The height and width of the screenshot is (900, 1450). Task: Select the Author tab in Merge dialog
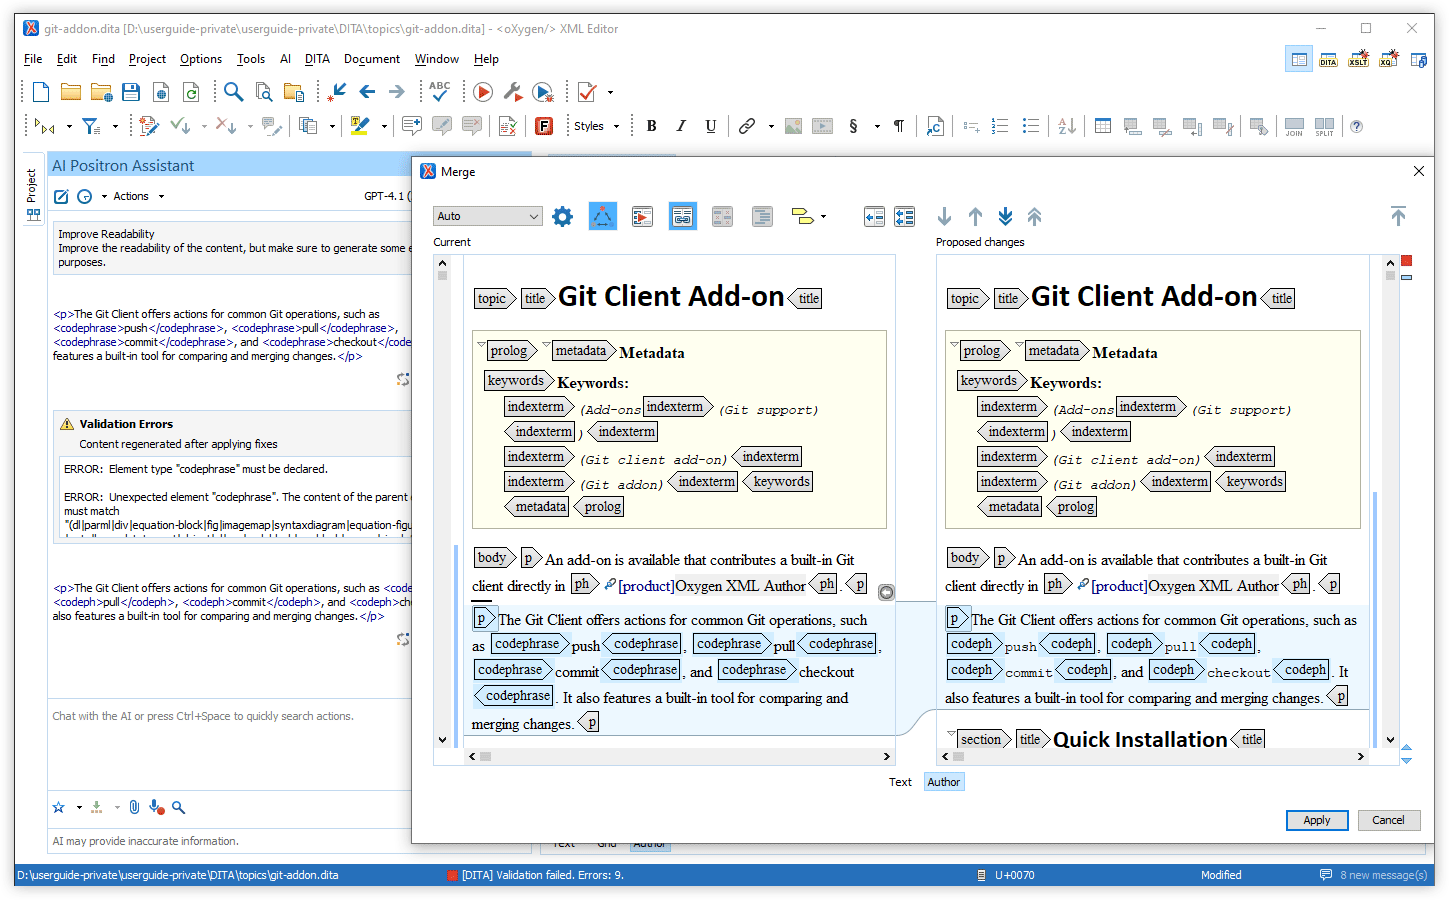944,782
